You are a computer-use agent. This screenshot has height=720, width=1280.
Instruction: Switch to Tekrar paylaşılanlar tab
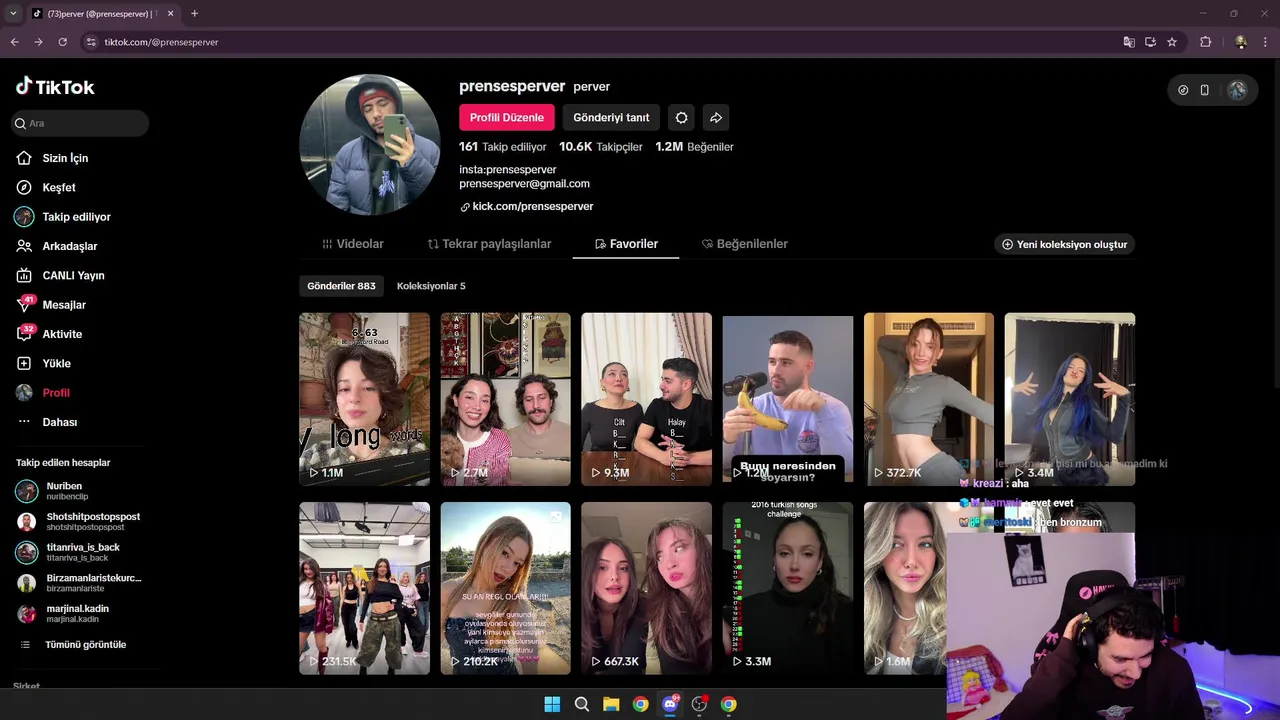pyautogui.click(x=489, y=244)
